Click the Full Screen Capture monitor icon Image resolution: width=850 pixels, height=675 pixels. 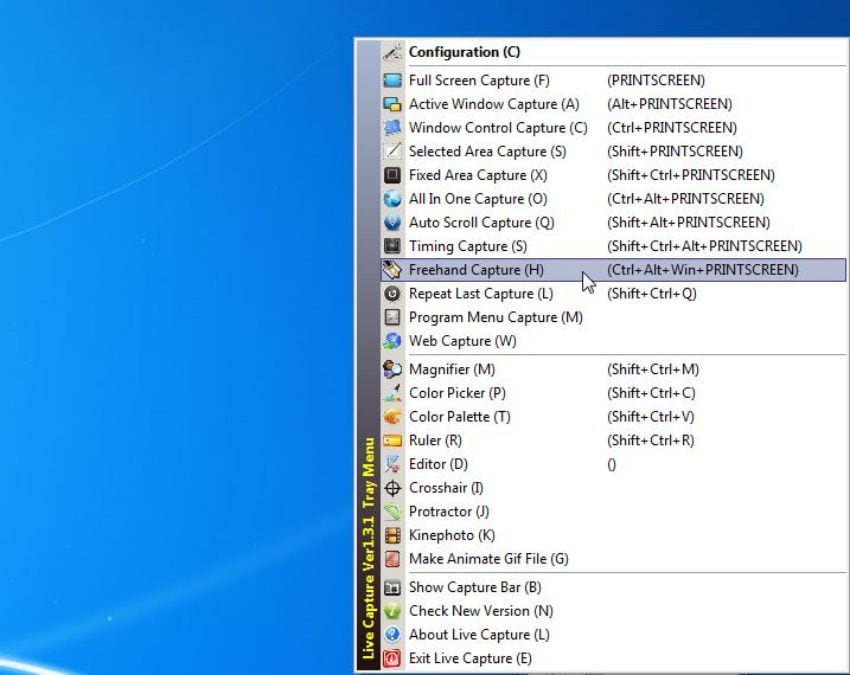coord(392,81)
